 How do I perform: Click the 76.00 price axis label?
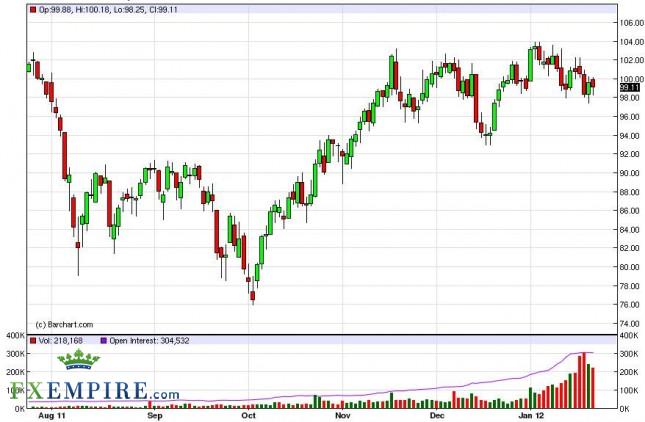pos(632,305)
